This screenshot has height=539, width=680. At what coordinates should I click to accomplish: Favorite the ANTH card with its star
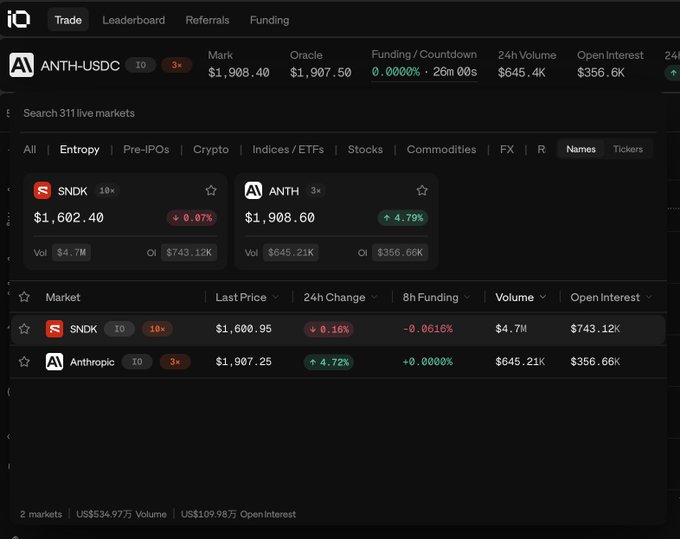422,190
